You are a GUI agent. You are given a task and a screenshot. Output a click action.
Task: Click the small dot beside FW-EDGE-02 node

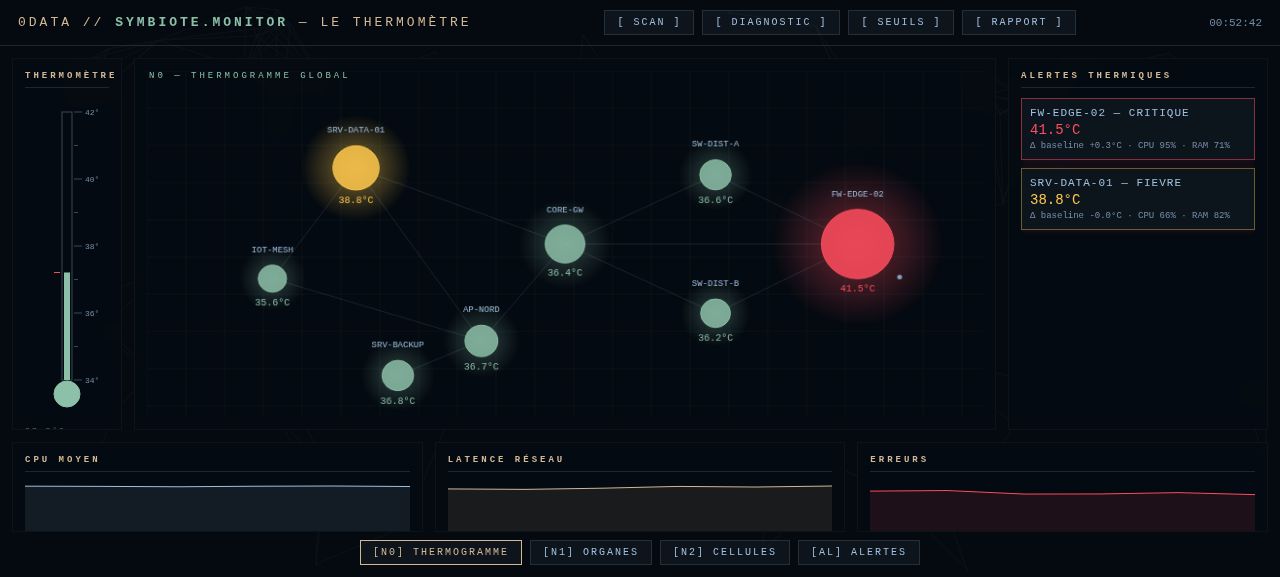click(x=899, y=277)
